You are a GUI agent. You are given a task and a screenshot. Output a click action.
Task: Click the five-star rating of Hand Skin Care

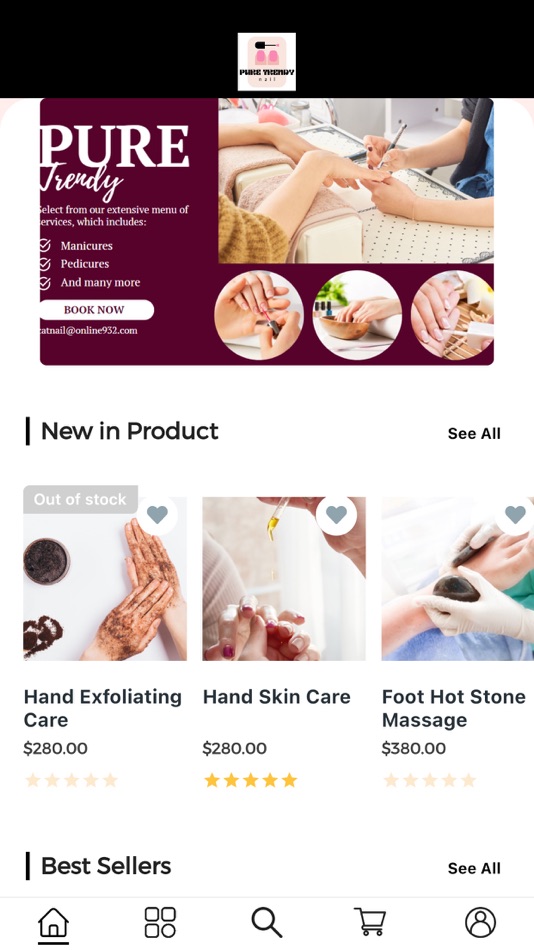pyautogui.click(x=251, y=780)
